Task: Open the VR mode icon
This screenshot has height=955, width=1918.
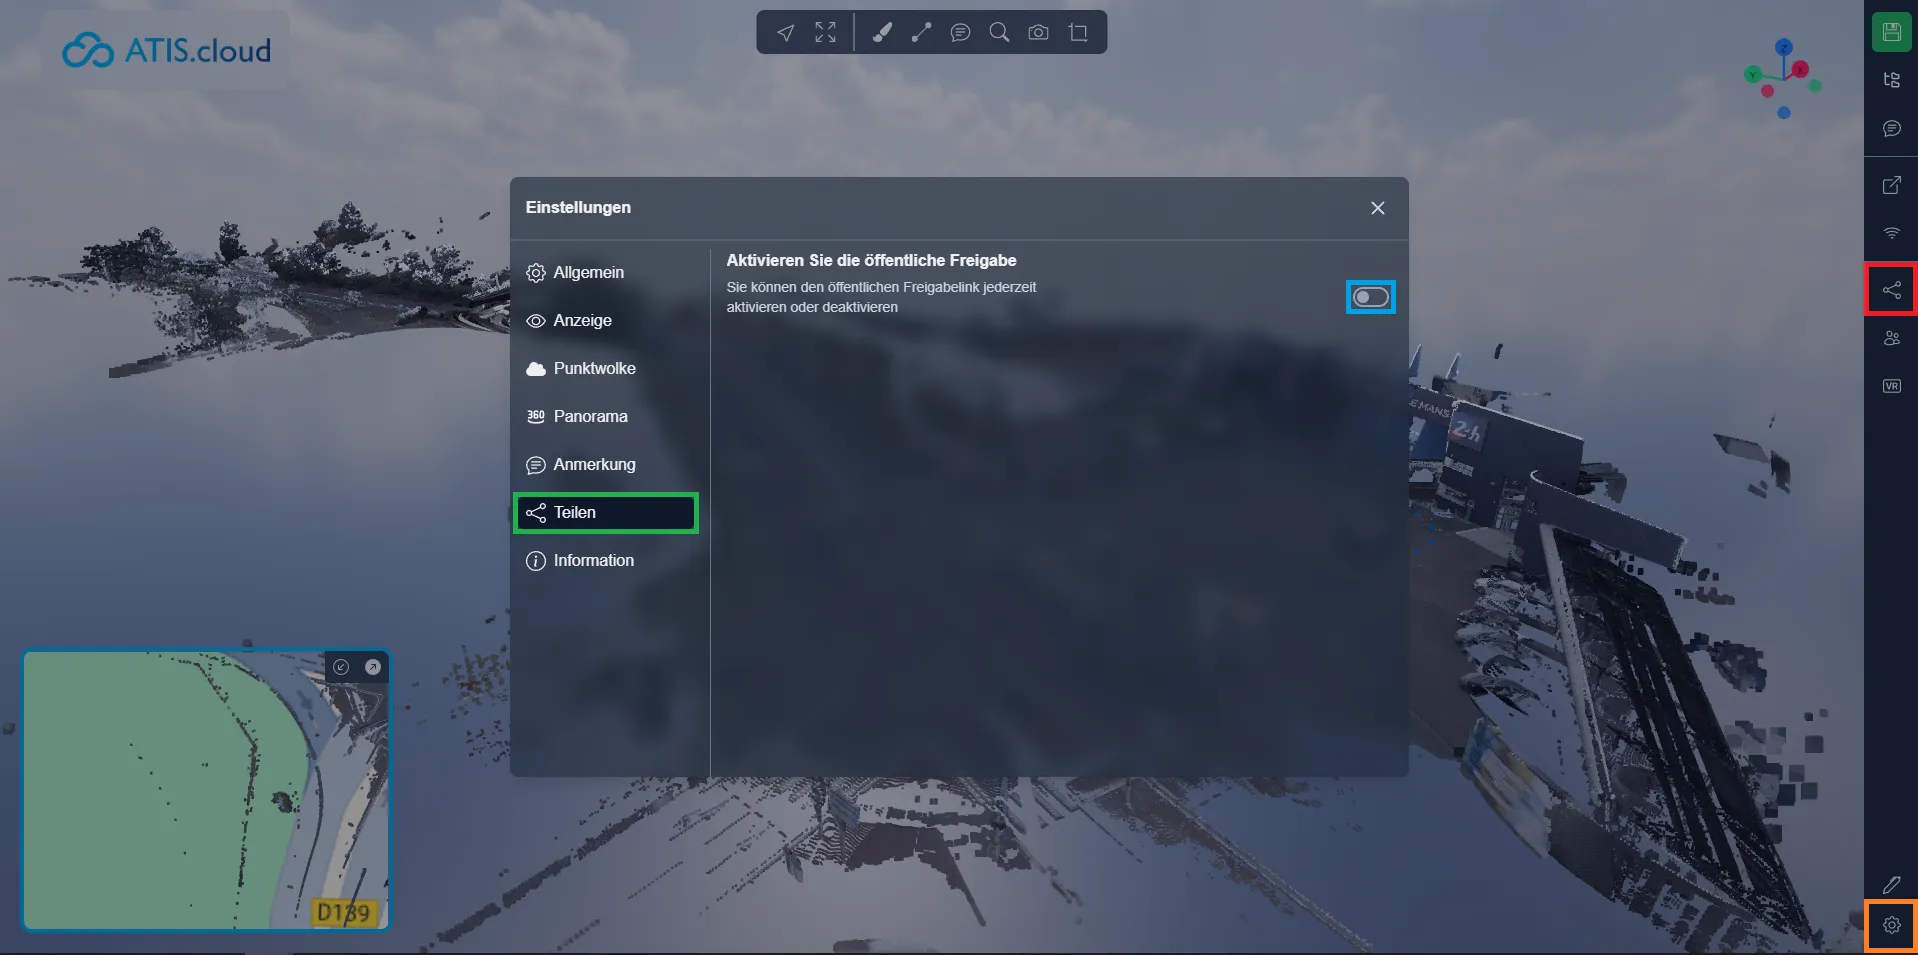Action: click(1891, 386)
